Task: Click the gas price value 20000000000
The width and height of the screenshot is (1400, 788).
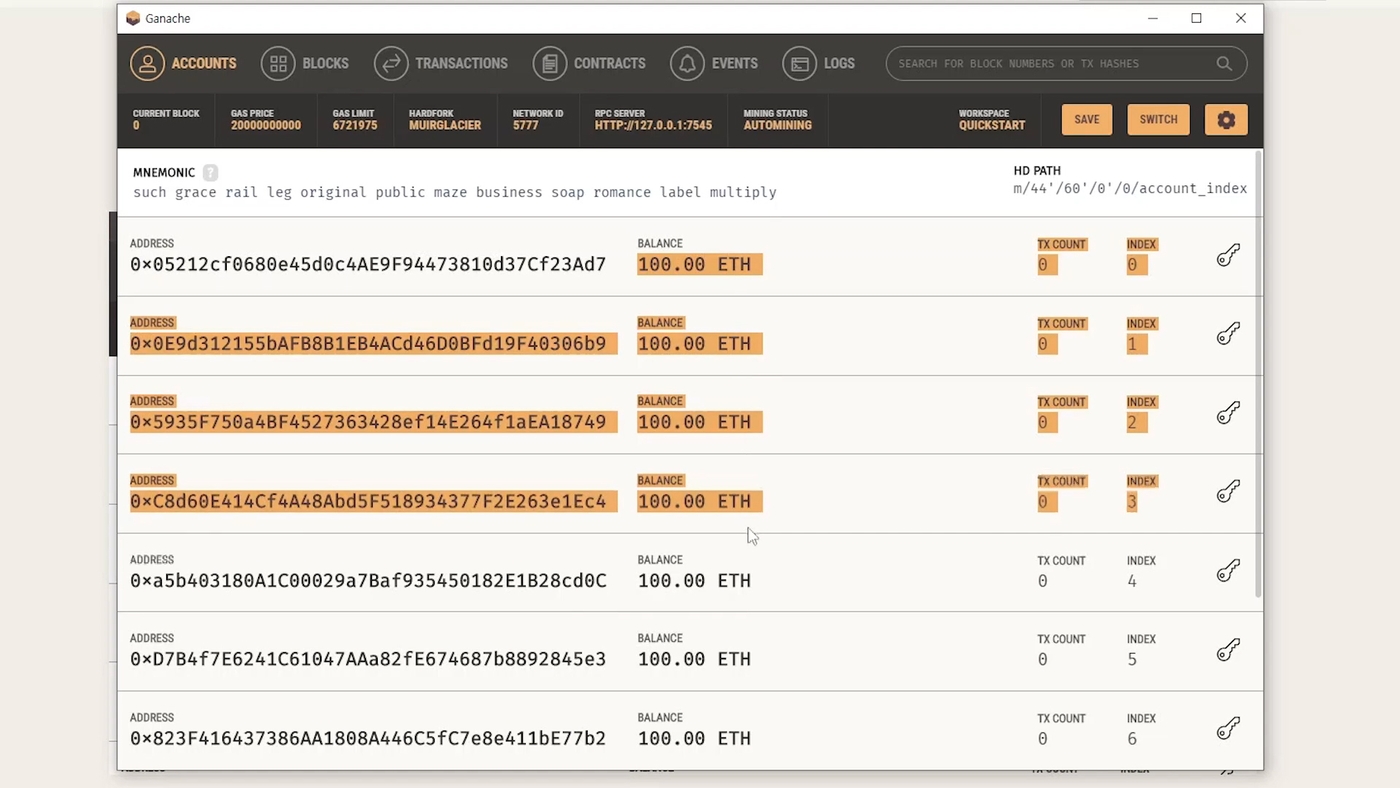Action: click(x=266, y=126)
